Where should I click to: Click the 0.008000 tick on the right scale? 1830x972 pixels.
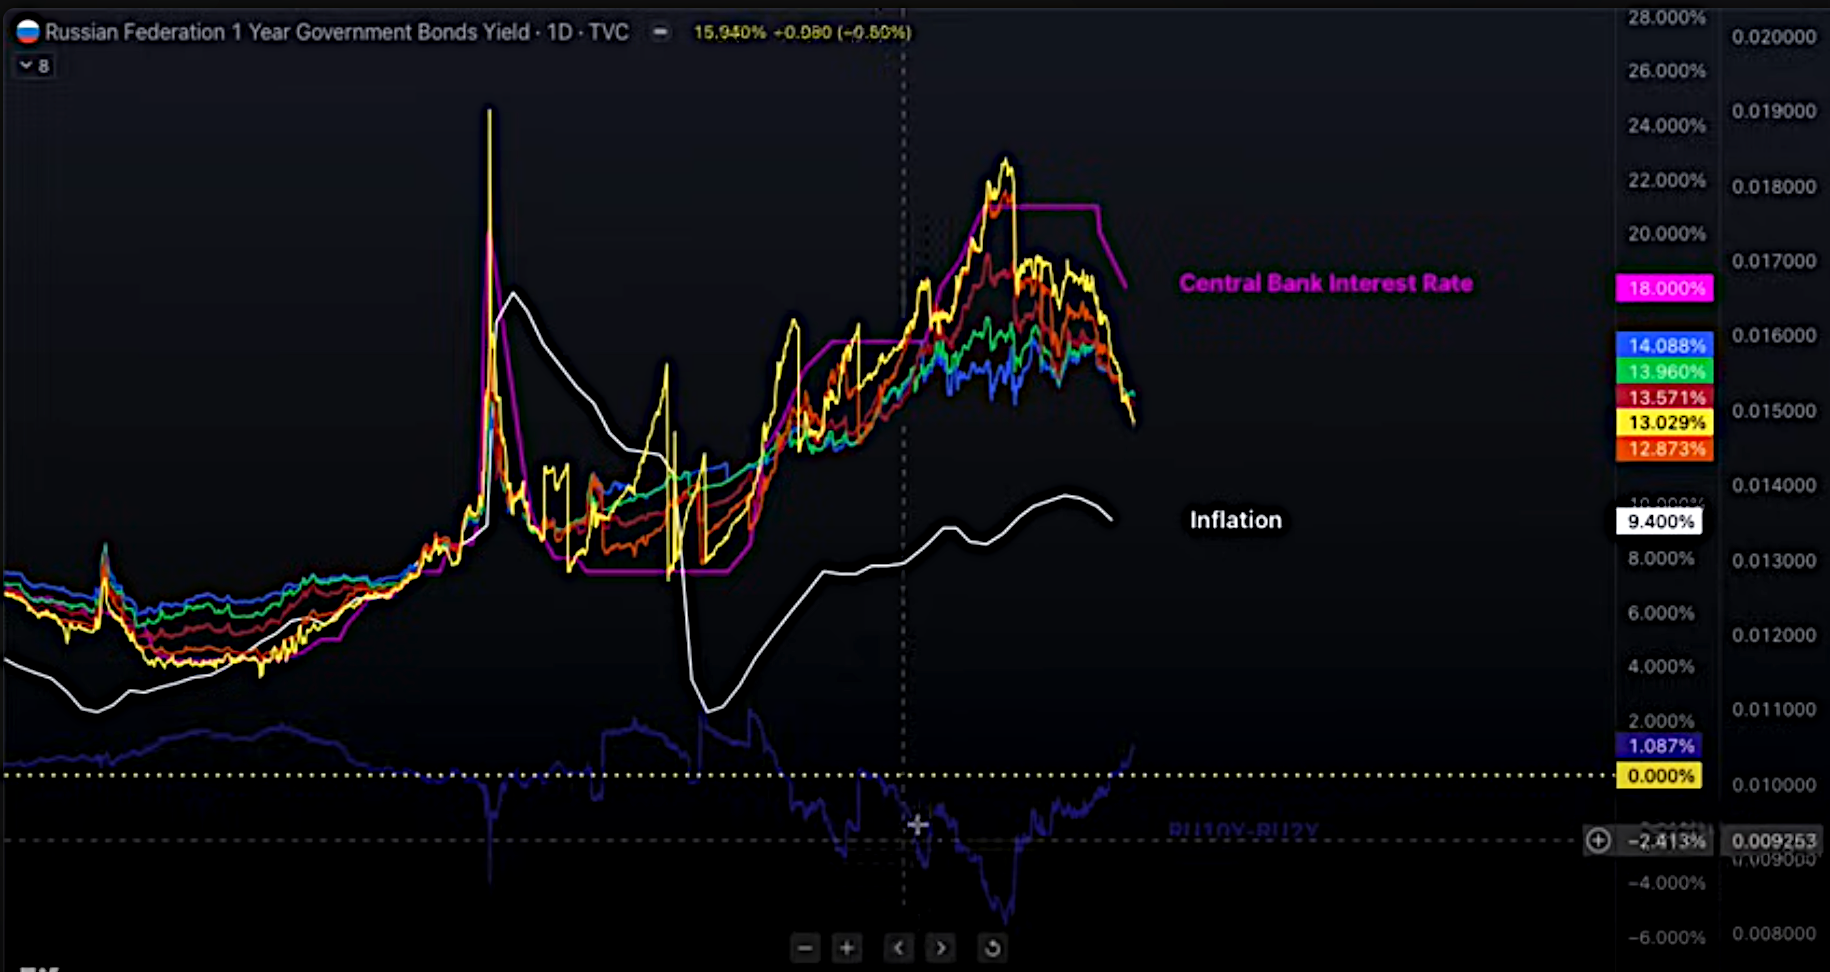pos(1774,934)
